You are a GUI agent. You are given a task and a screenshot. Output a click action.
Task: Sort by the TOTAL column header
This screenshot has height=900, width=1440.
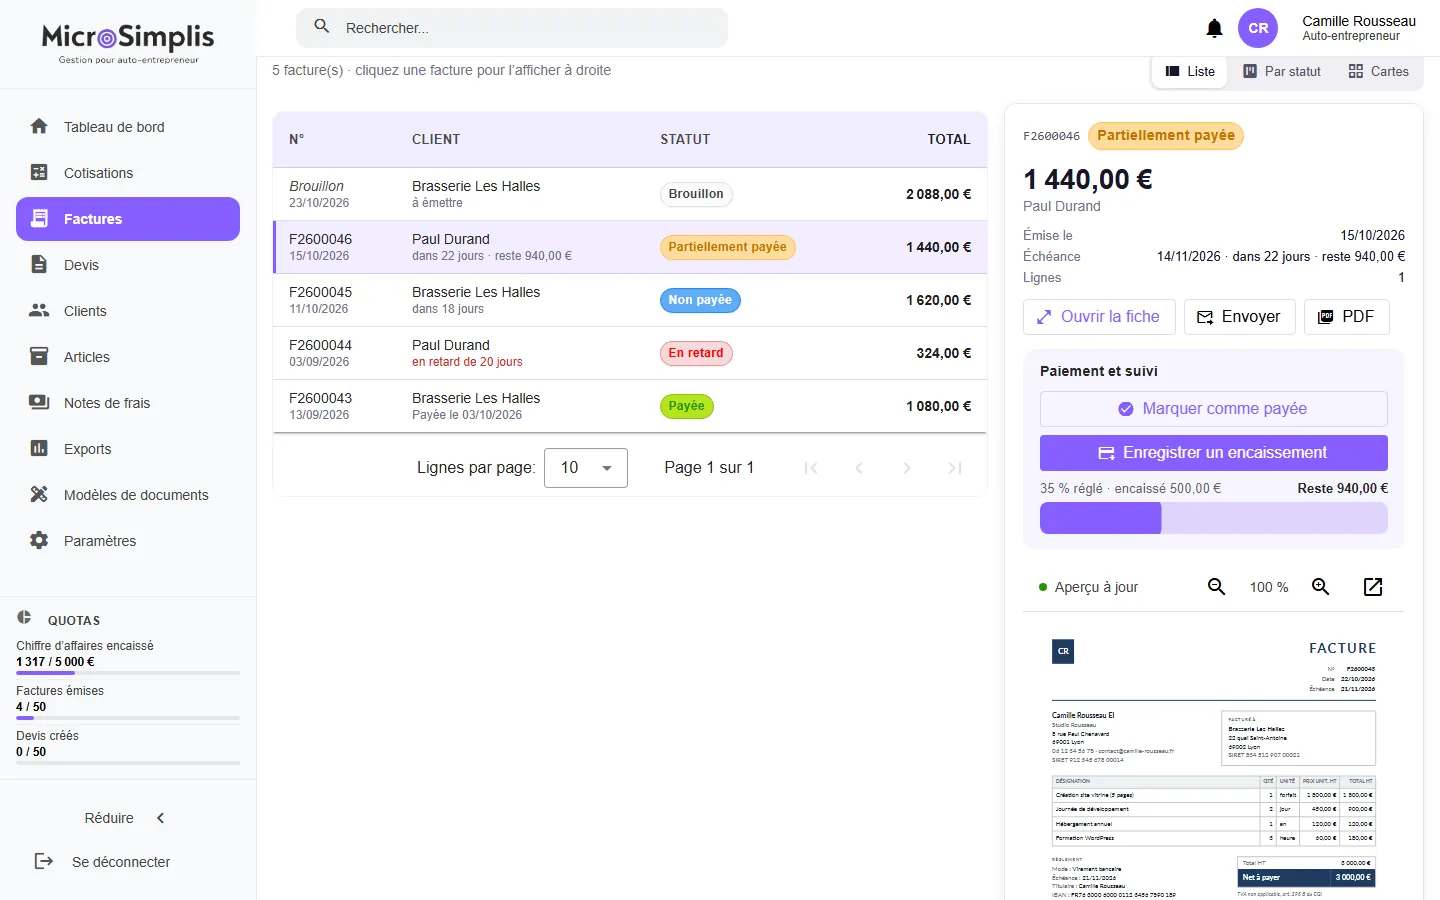pyautogui.click(x=949, y=139)
